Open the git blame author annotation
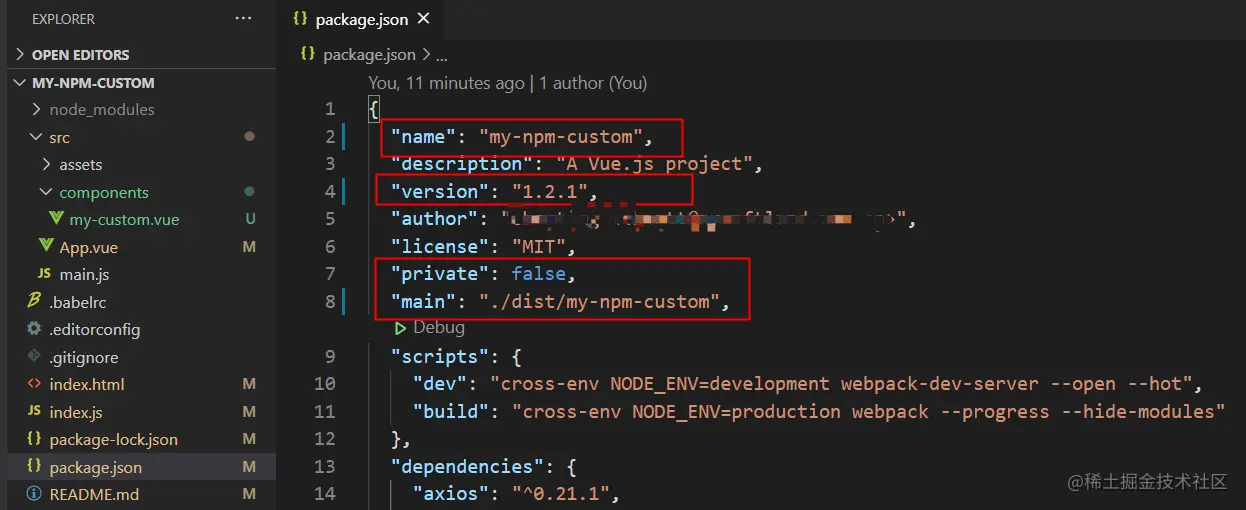This screenshot has width=1246, height=510. coord(508,83)
